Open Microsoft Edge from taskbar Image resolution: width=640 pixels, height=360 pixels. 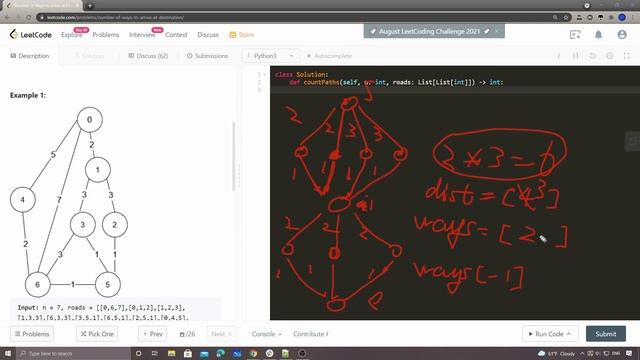coord(220,353)
